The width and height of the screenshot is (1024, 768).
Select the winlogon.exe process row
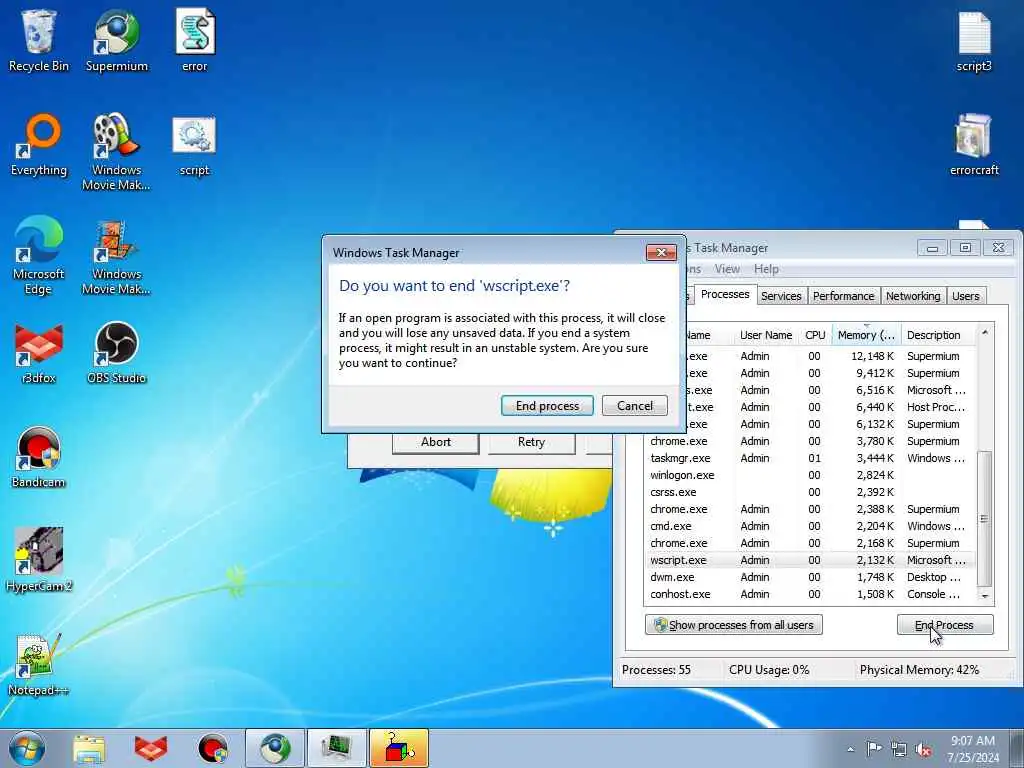point(810,475)
